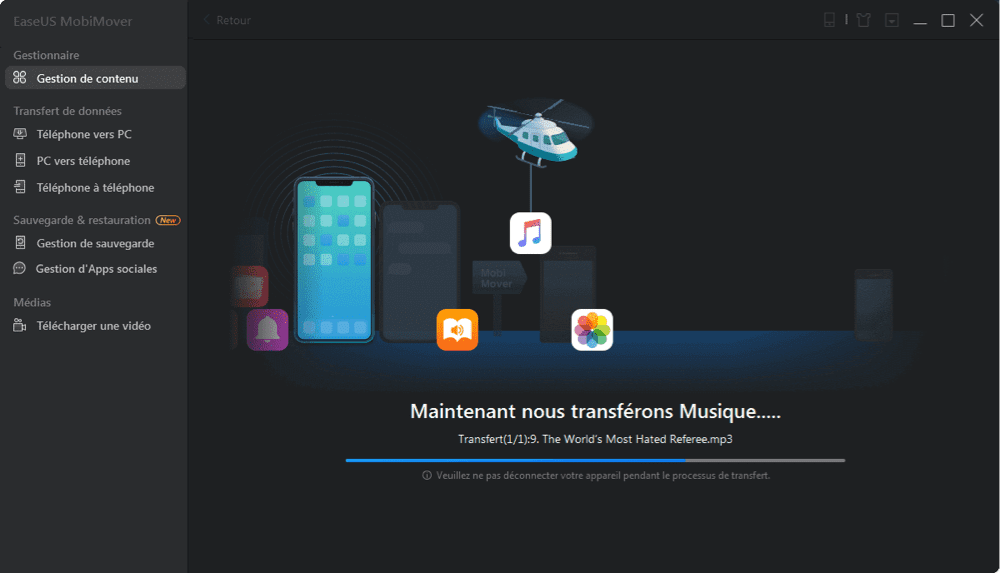Click the device phone icon in title bar
The height and width of the screenshot is (573, 1000).
[x=829, y=20]
